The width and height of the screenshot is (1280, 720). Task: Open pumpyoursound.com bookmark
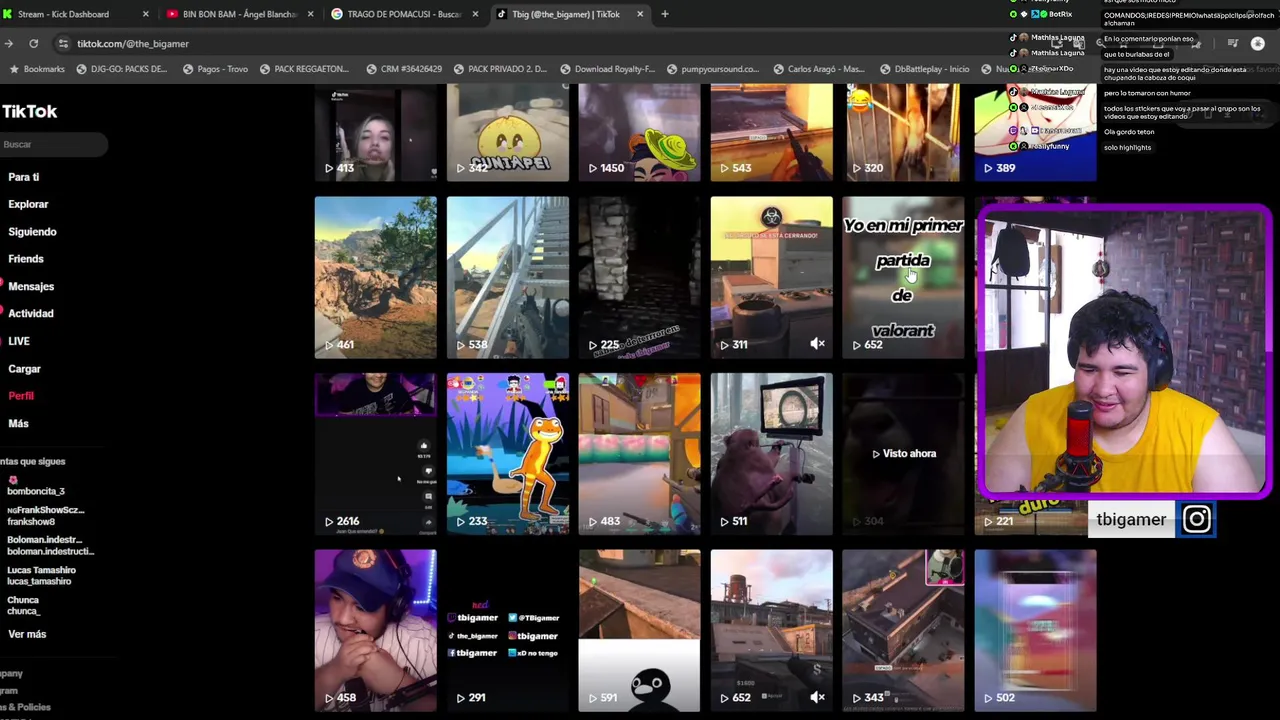pyautogui.click(x=712, y=69)
